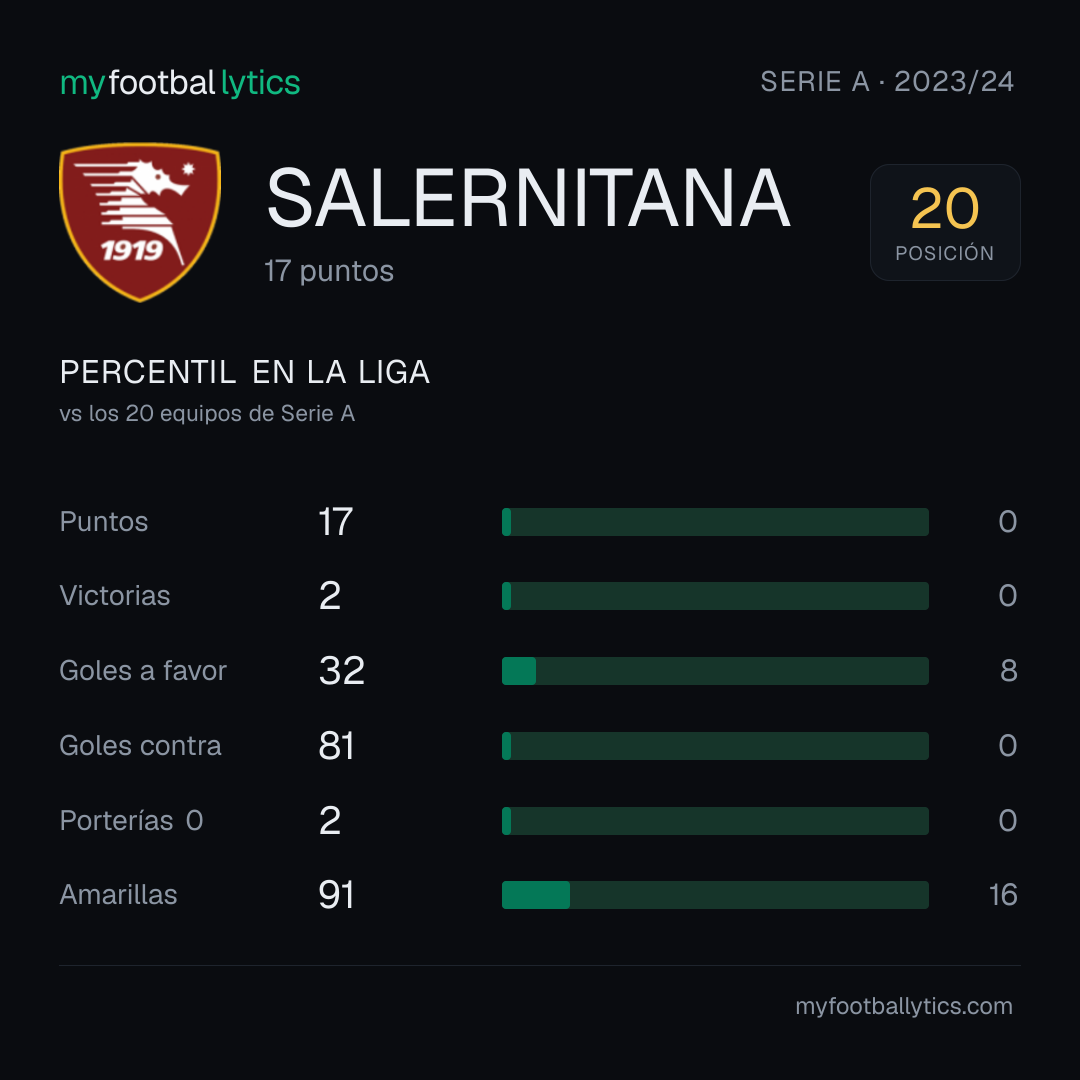Click the 17 puntos subtitle

click(x=329, y=271)
